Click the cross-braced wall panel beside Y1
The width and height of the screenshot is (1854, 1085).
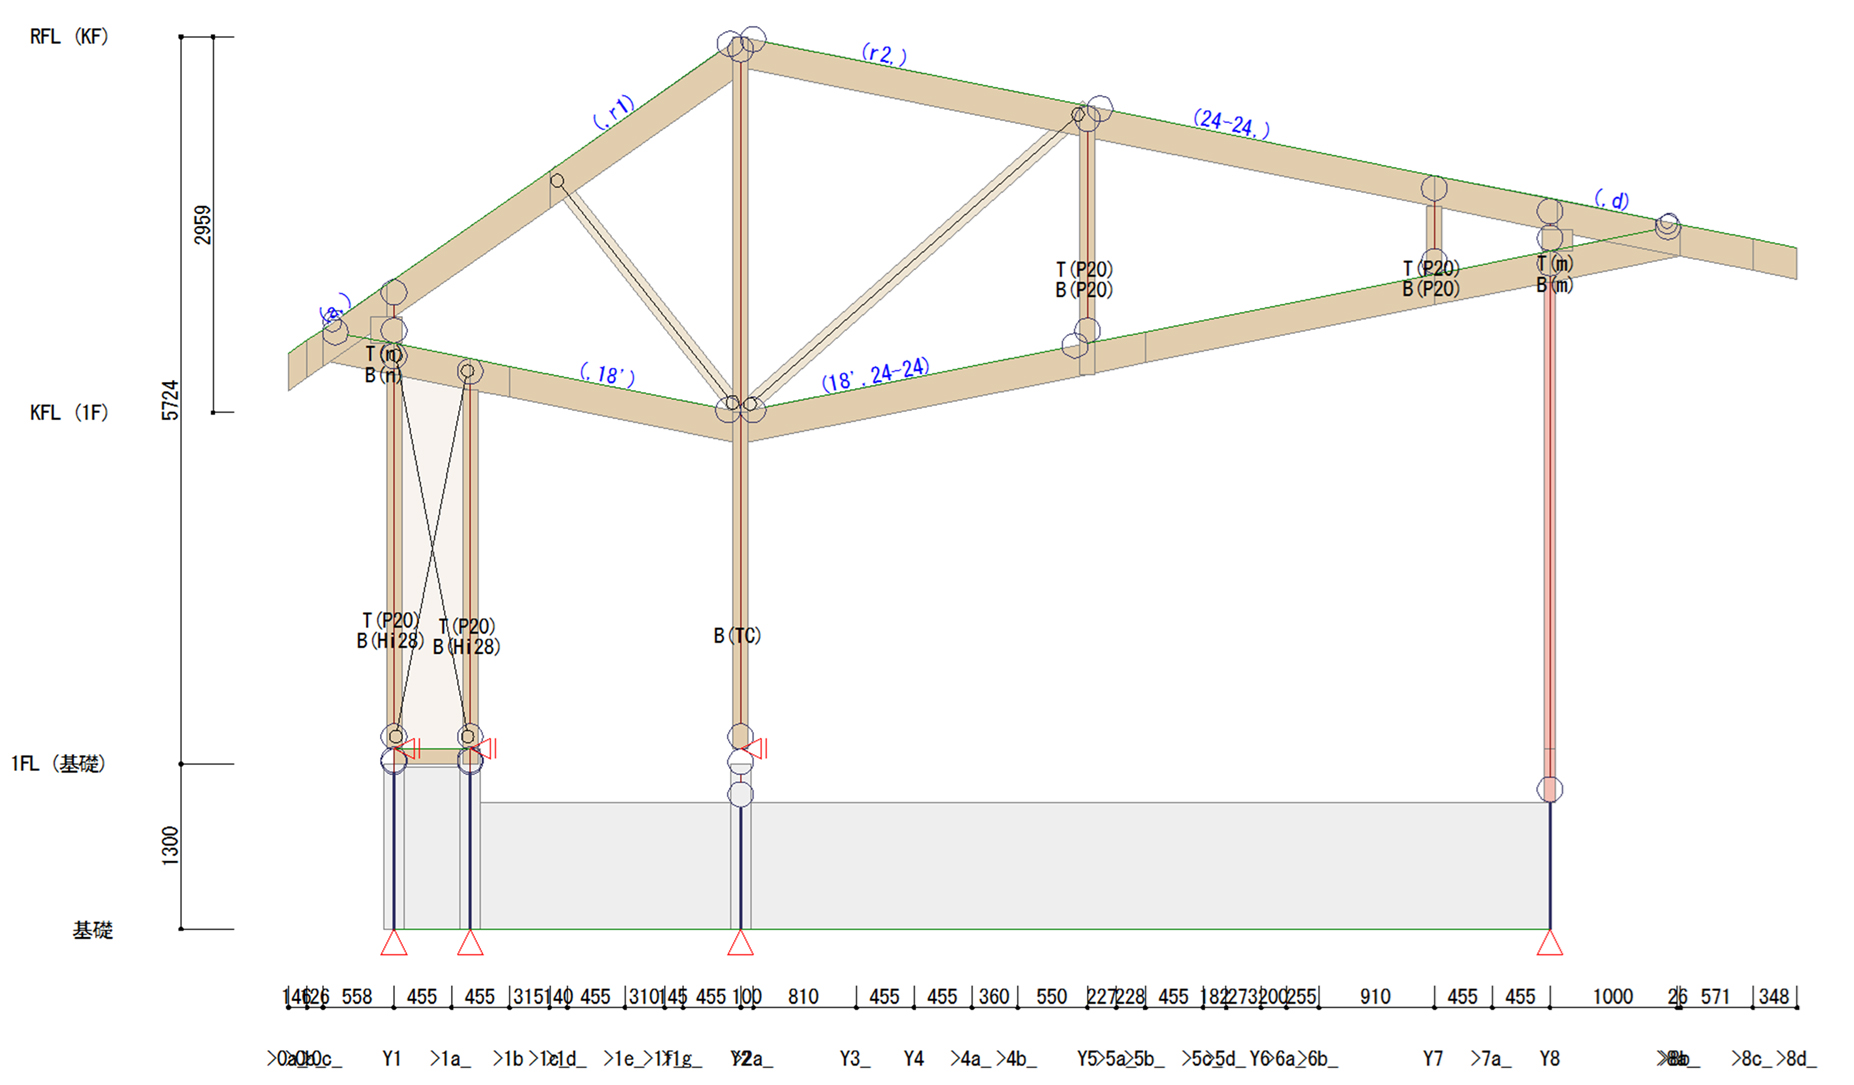[432, 560]
